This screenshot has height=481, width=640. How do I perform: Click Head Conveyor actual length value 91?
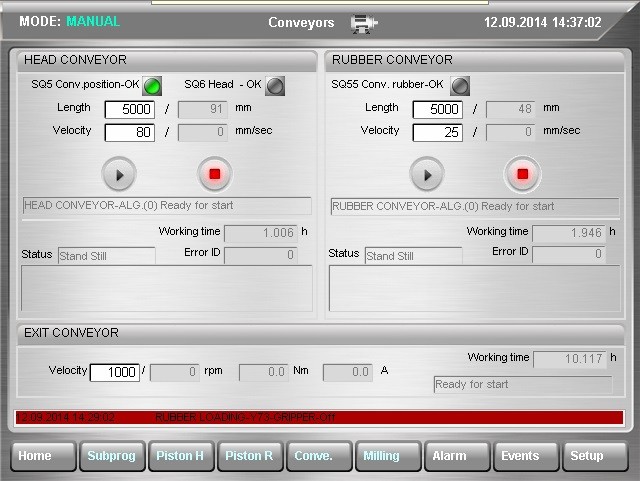203,109
